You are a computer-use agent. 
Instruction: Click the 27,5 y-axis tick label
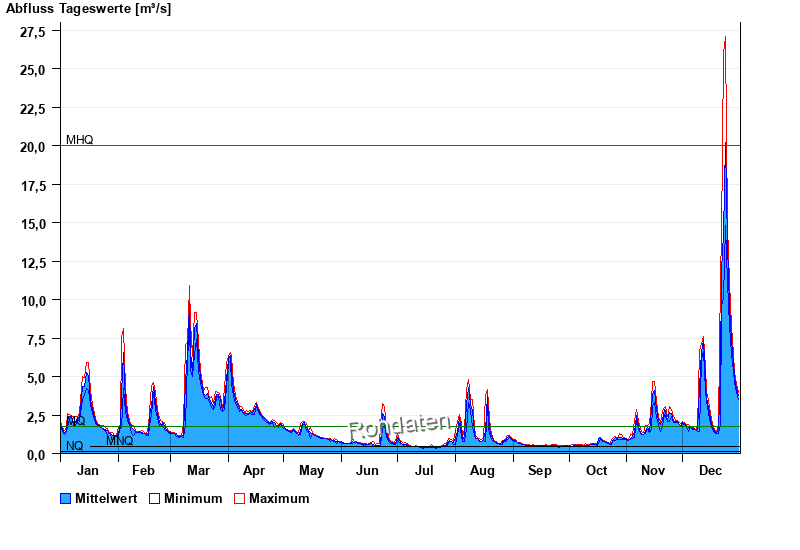pyautogui.click(x=33, y=31)
